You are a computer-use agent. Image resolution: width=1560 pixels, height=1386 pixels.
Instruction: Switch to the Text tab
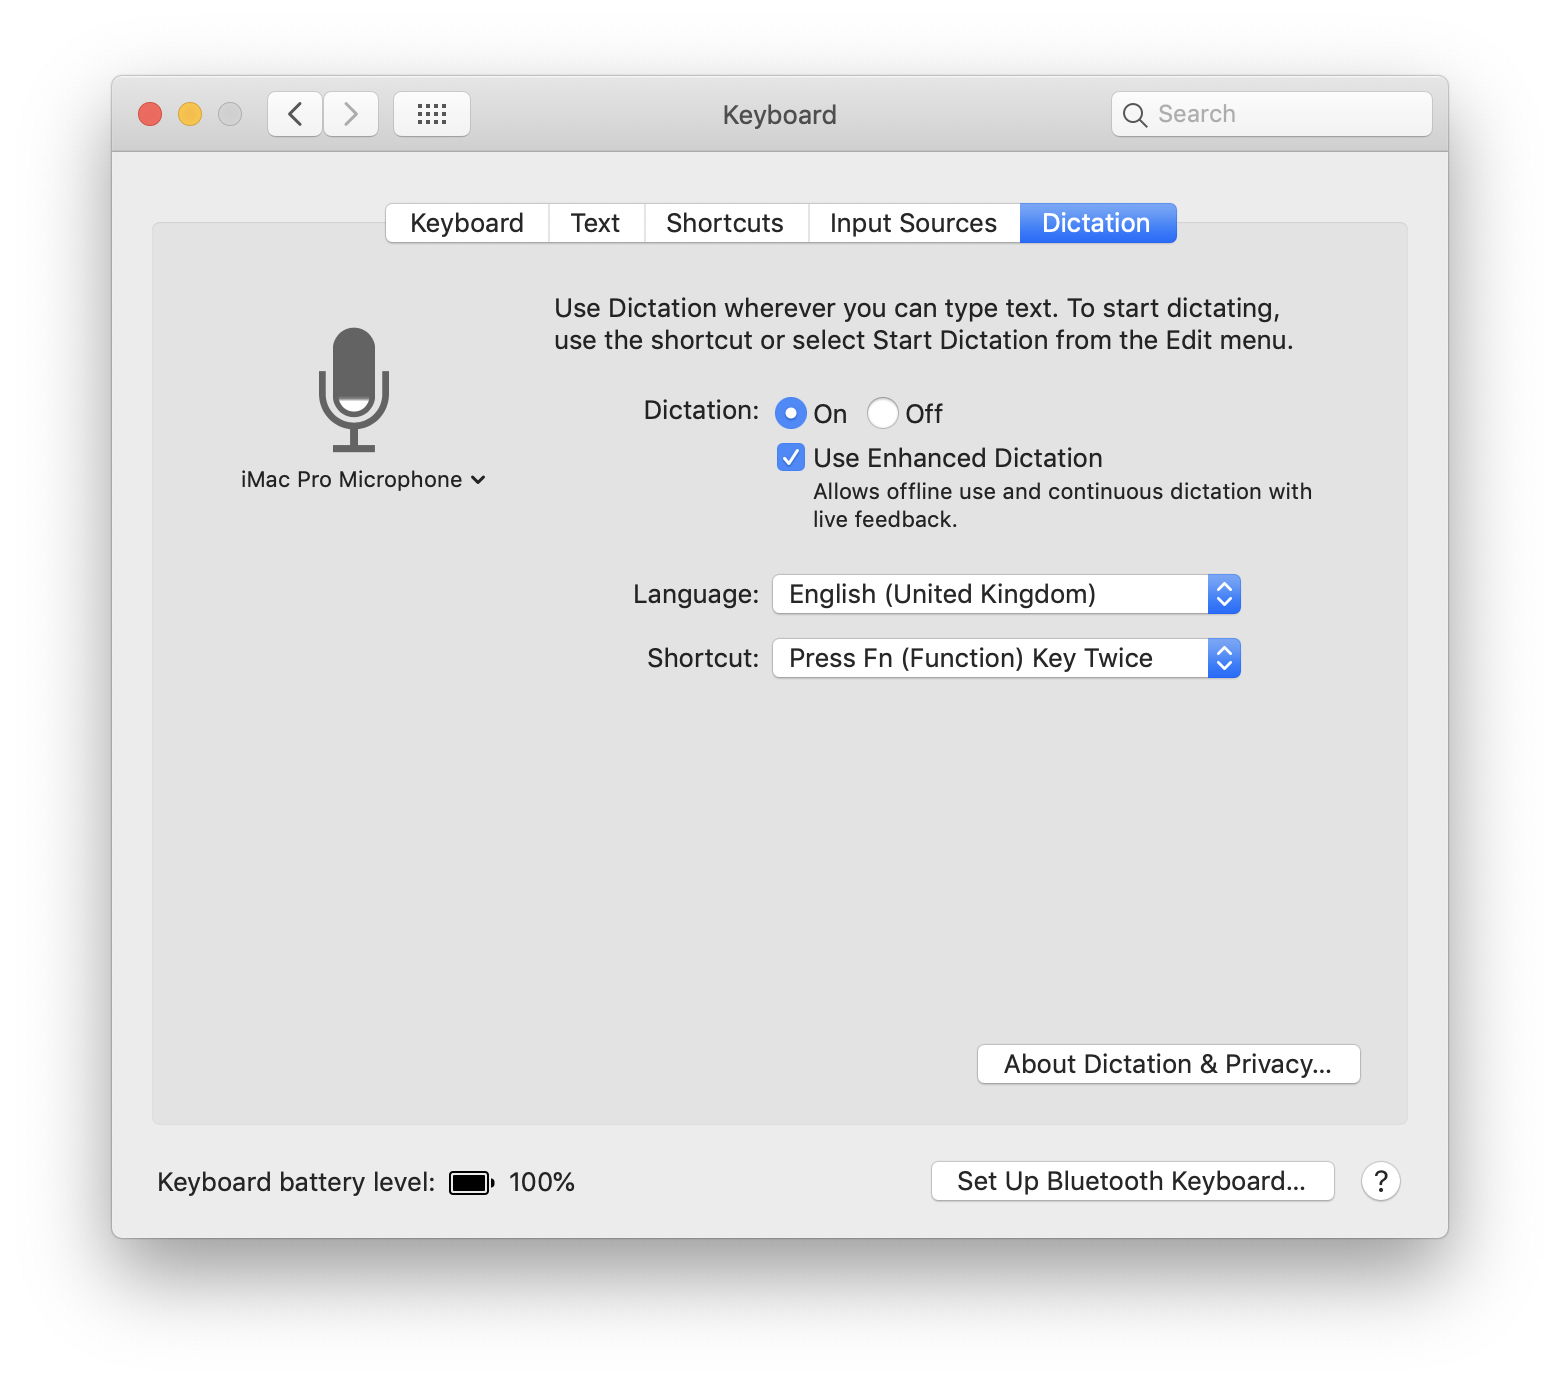point(595,223)
